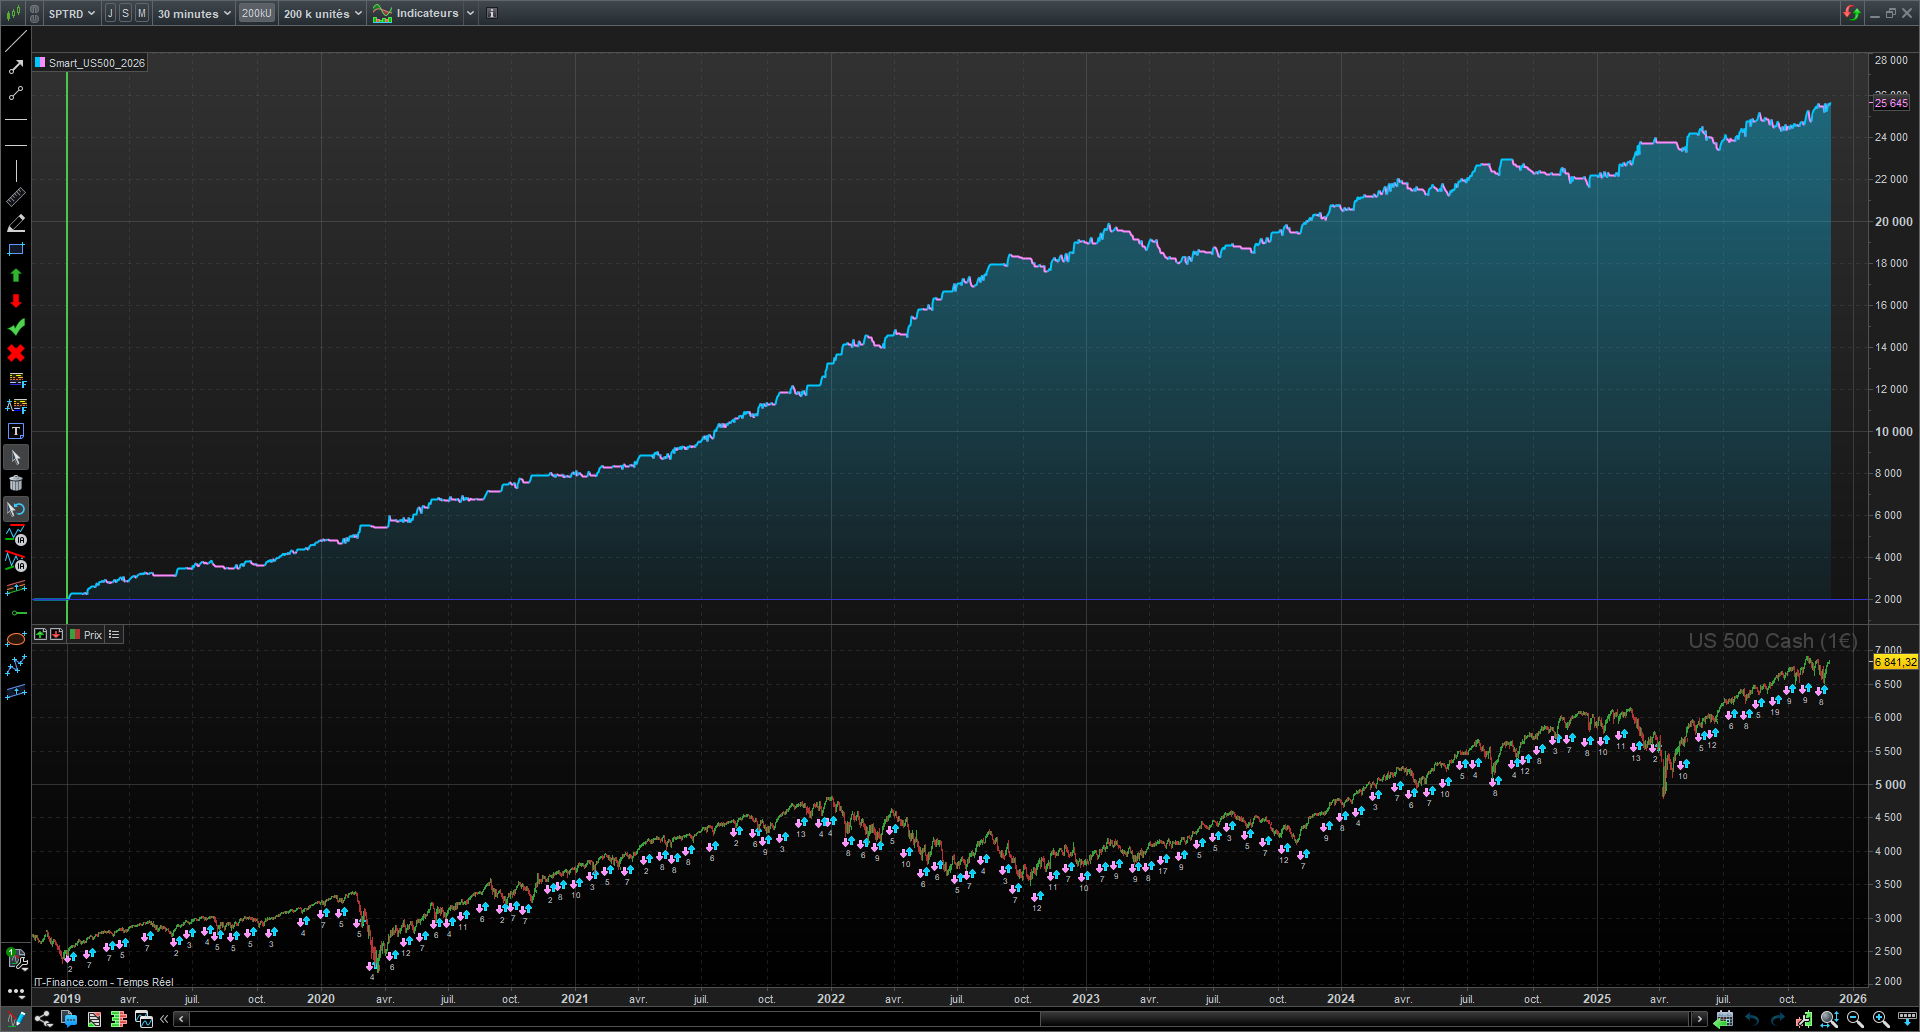Click the Prix label on price panel
The height and width of the screenshot is (1032, 1920).
click(x=92, y=635)
